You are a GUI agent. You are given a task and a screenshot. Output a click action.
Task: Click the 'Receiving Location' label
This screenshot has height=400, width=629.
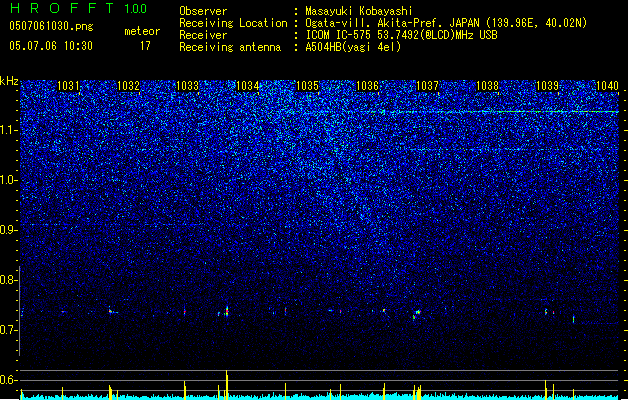point(233,23)
